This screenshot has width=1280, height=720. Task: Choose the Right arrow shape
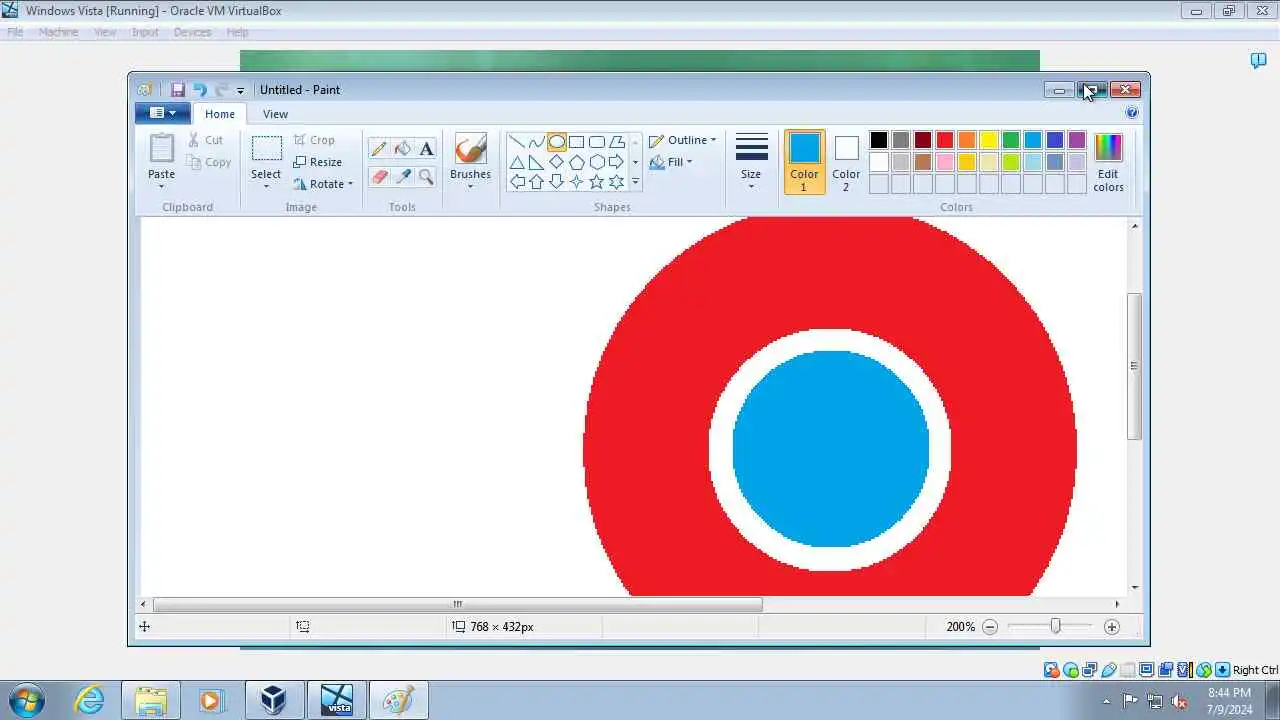(617, 162)
